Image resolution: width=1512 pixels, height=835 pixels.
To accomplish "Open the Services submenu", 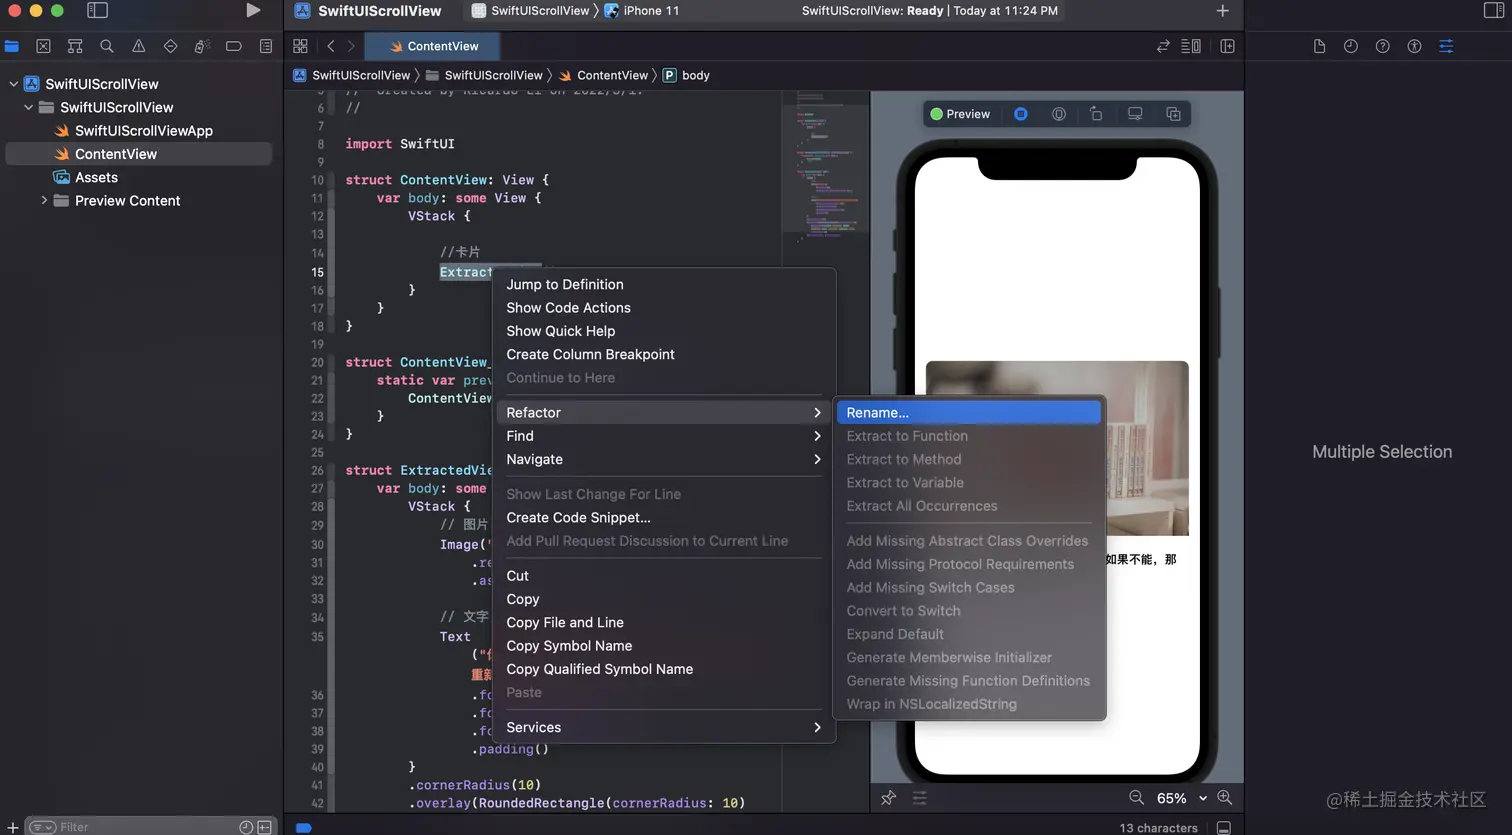I will tap(665, 727).
